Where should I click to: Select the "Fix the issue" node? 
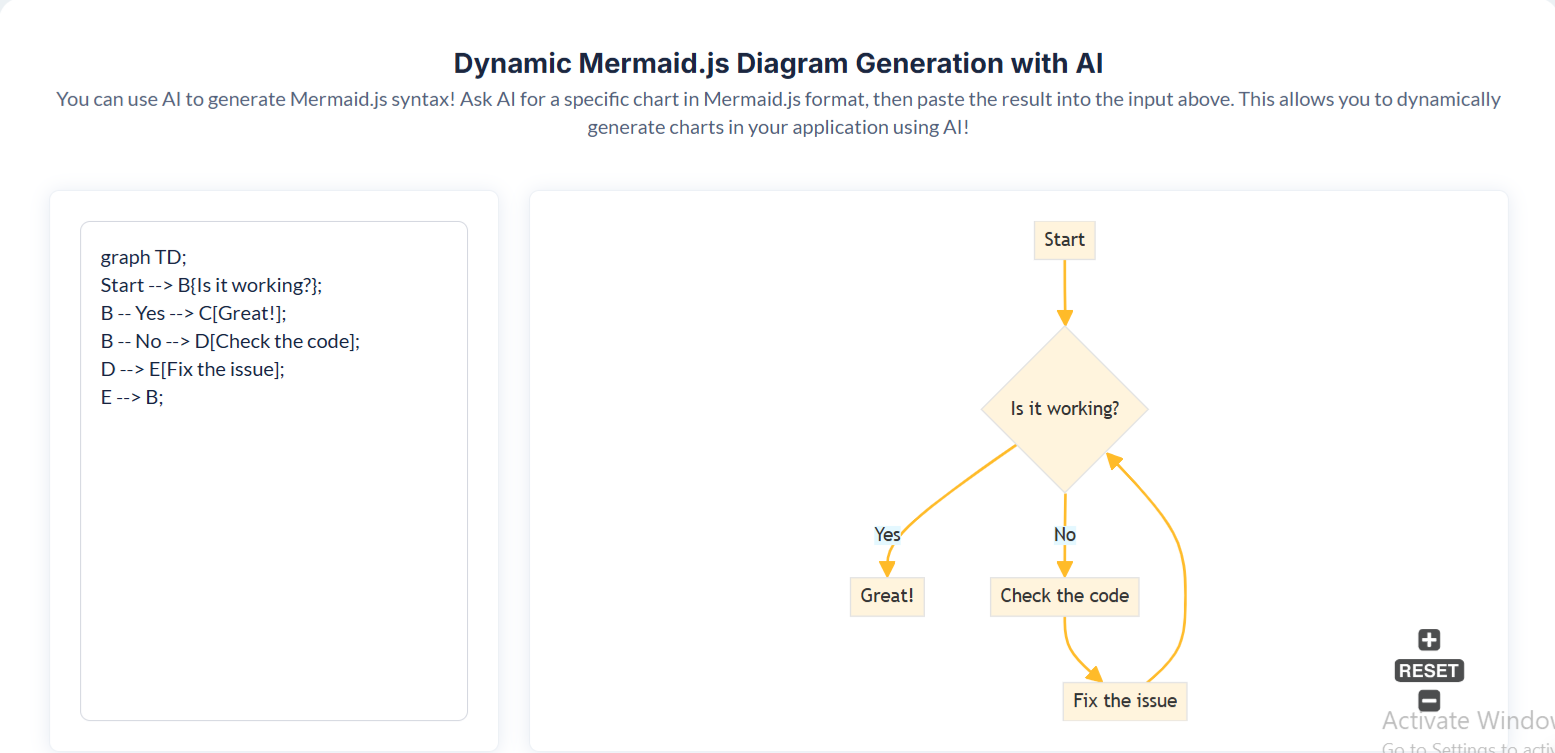pyautogui.click(x=1124, y=700)
